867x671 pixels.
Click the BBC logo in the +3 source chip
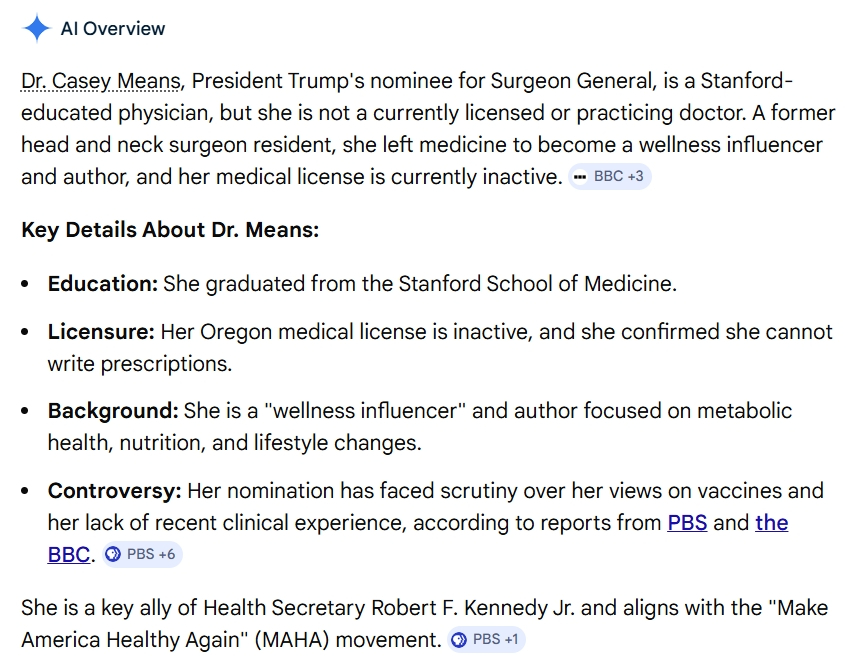click(x=580, y=177)
